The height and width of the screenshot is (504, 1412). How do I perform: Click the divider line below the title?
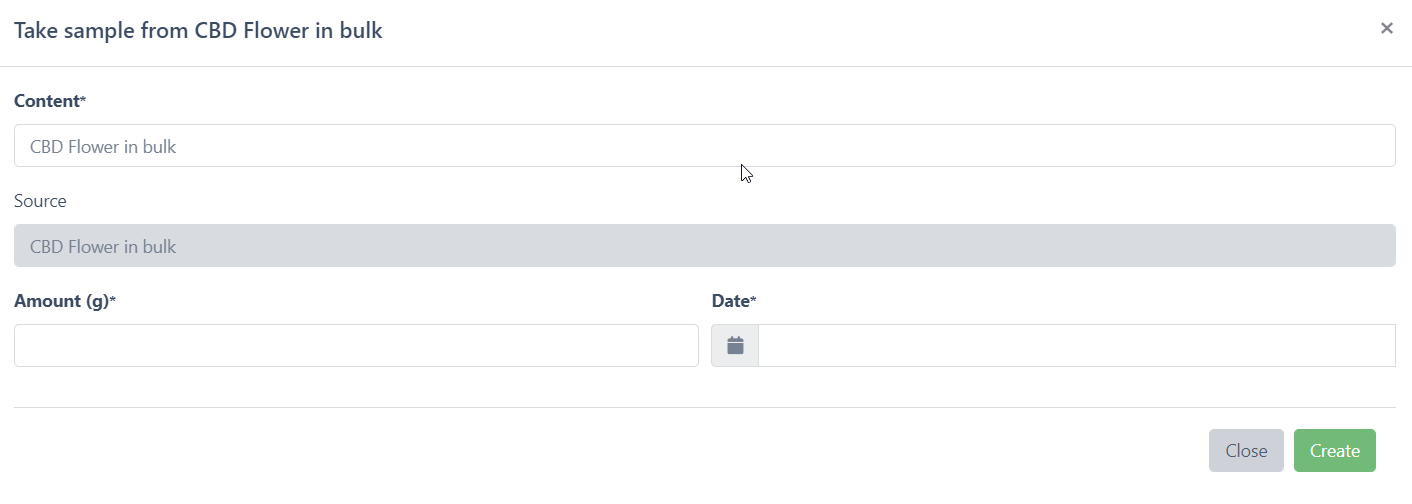pyautogui.click(x=704, y=66)
